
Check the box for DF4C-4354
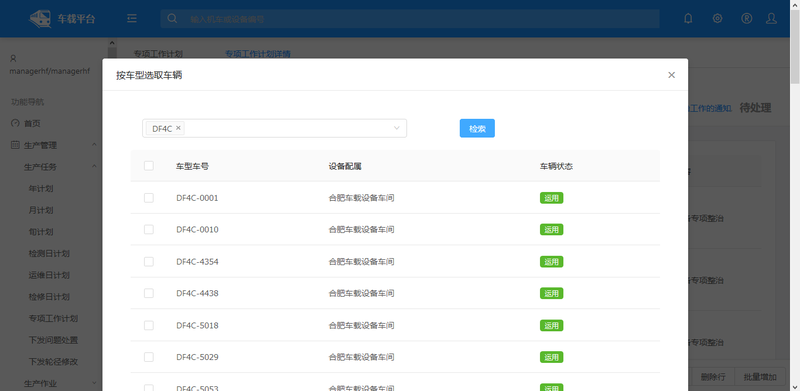coord(148,261)
